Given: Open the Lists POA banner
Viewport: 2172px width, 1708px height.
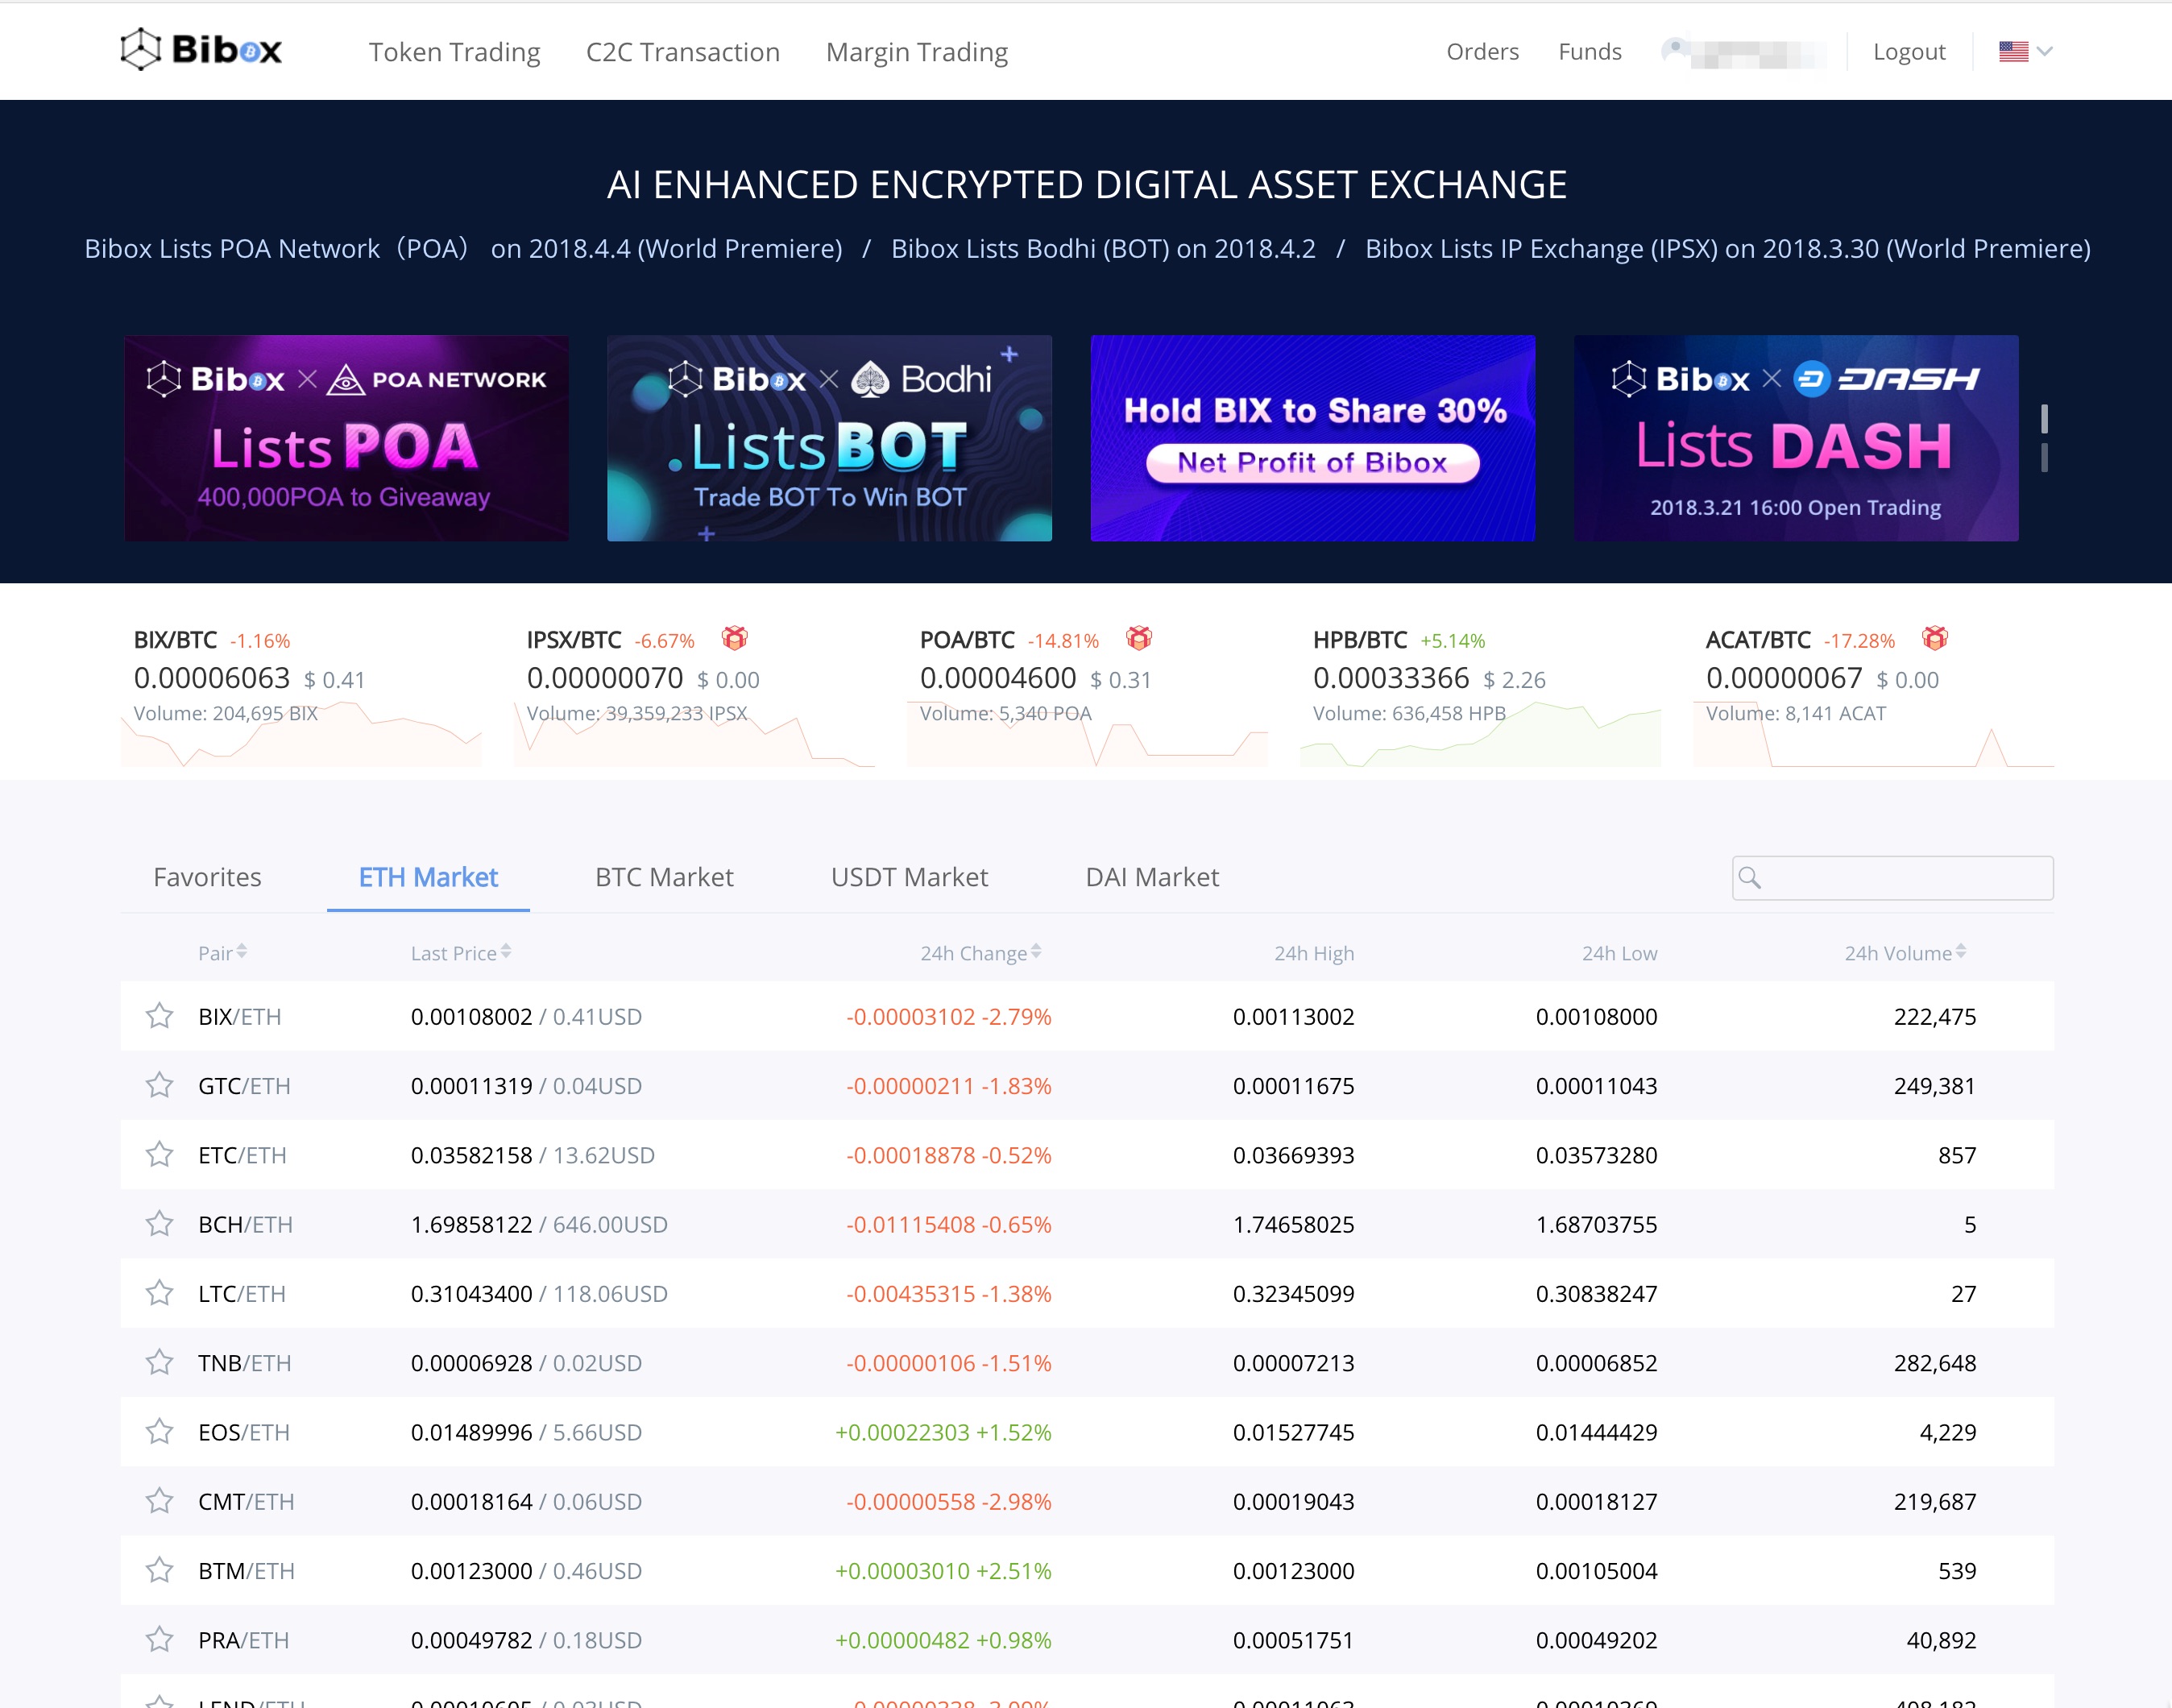Looking at the screenshot, I should click(346, 438).
